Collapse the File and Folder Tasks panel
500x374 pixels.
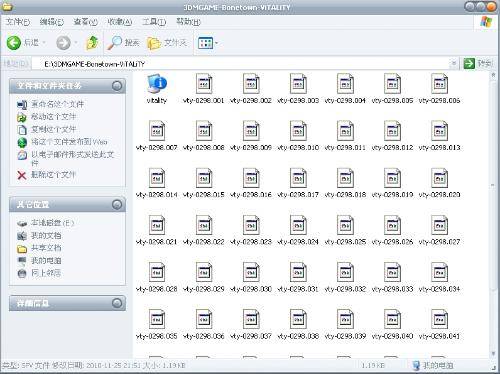coord(117,86)
